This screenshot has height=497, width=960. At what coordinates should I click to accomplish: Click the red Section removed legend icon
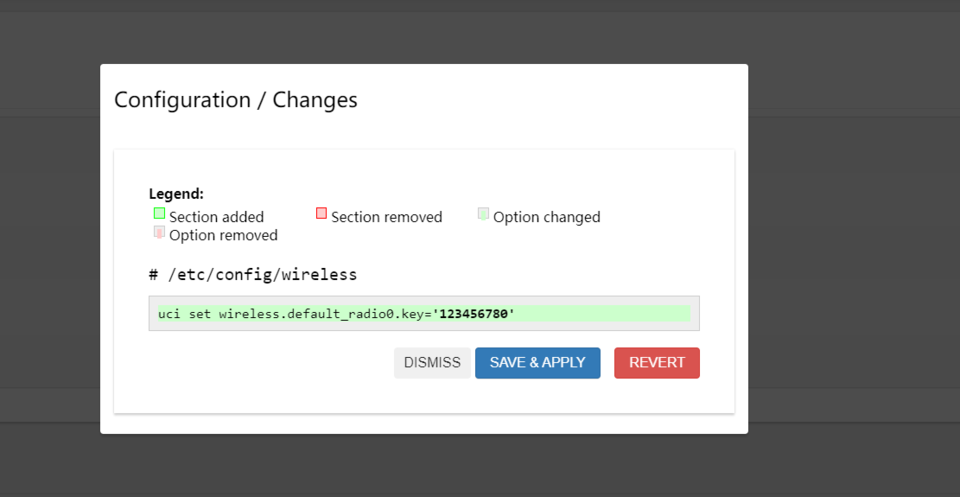321,214
